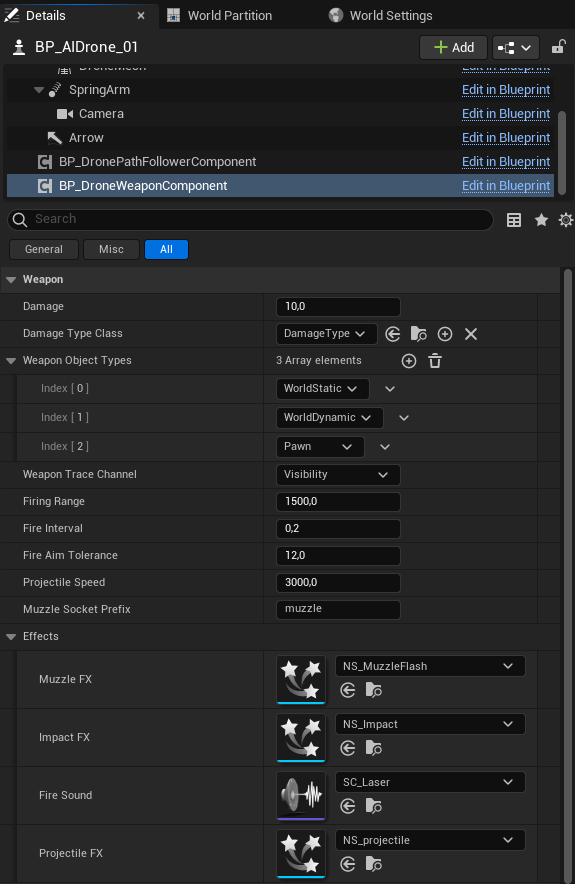
Task: Empty the Weapon Object Types array trash icon
Action: click(x=435, y=361)
